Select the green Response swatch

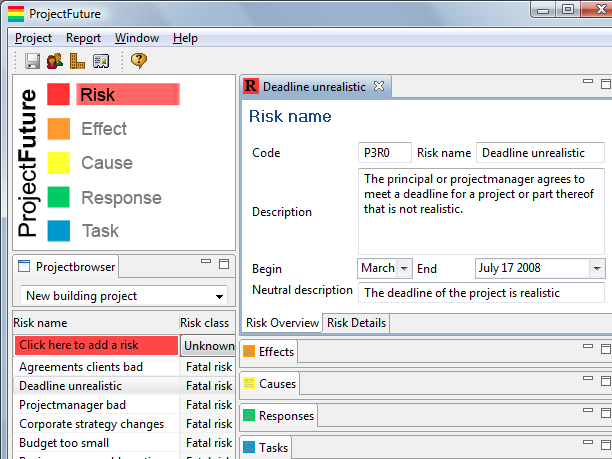pyautogui.click(x=59, y=197)
